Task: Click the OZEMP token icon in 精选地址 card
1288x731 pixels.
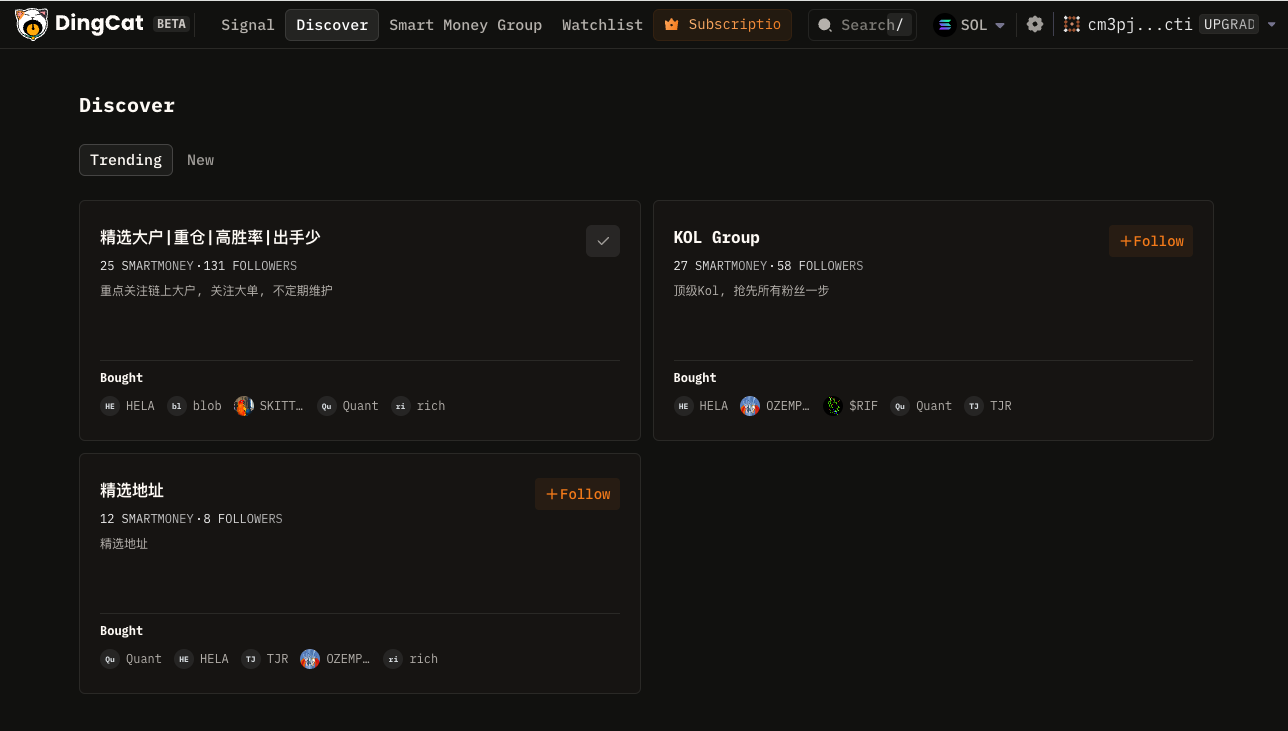Action: pos(310,659)
